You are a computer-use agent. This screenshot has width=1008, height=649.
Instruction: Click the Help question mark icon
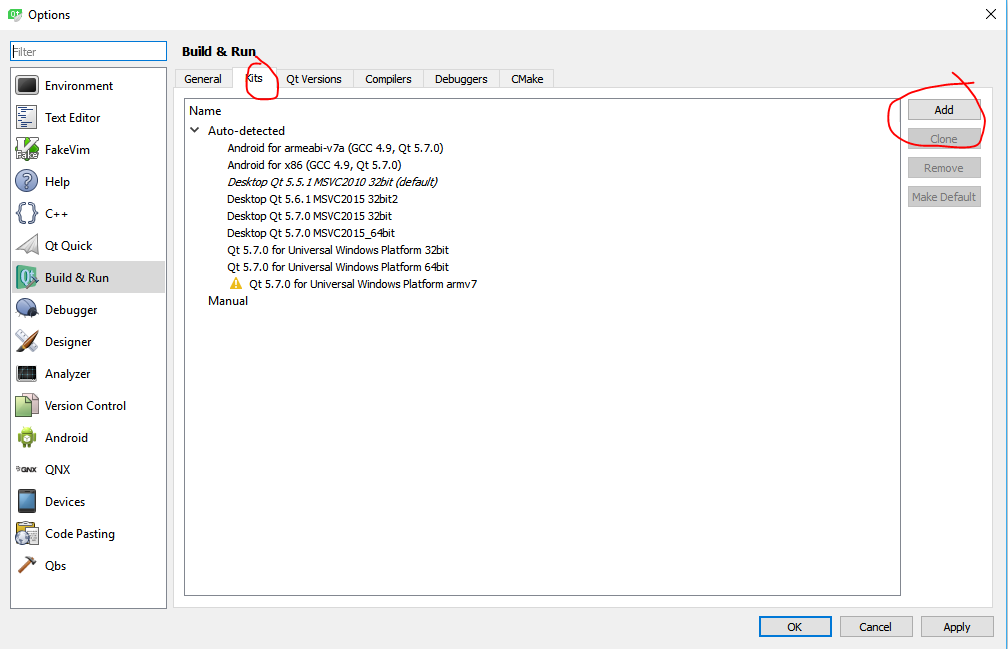pos(27,182)
